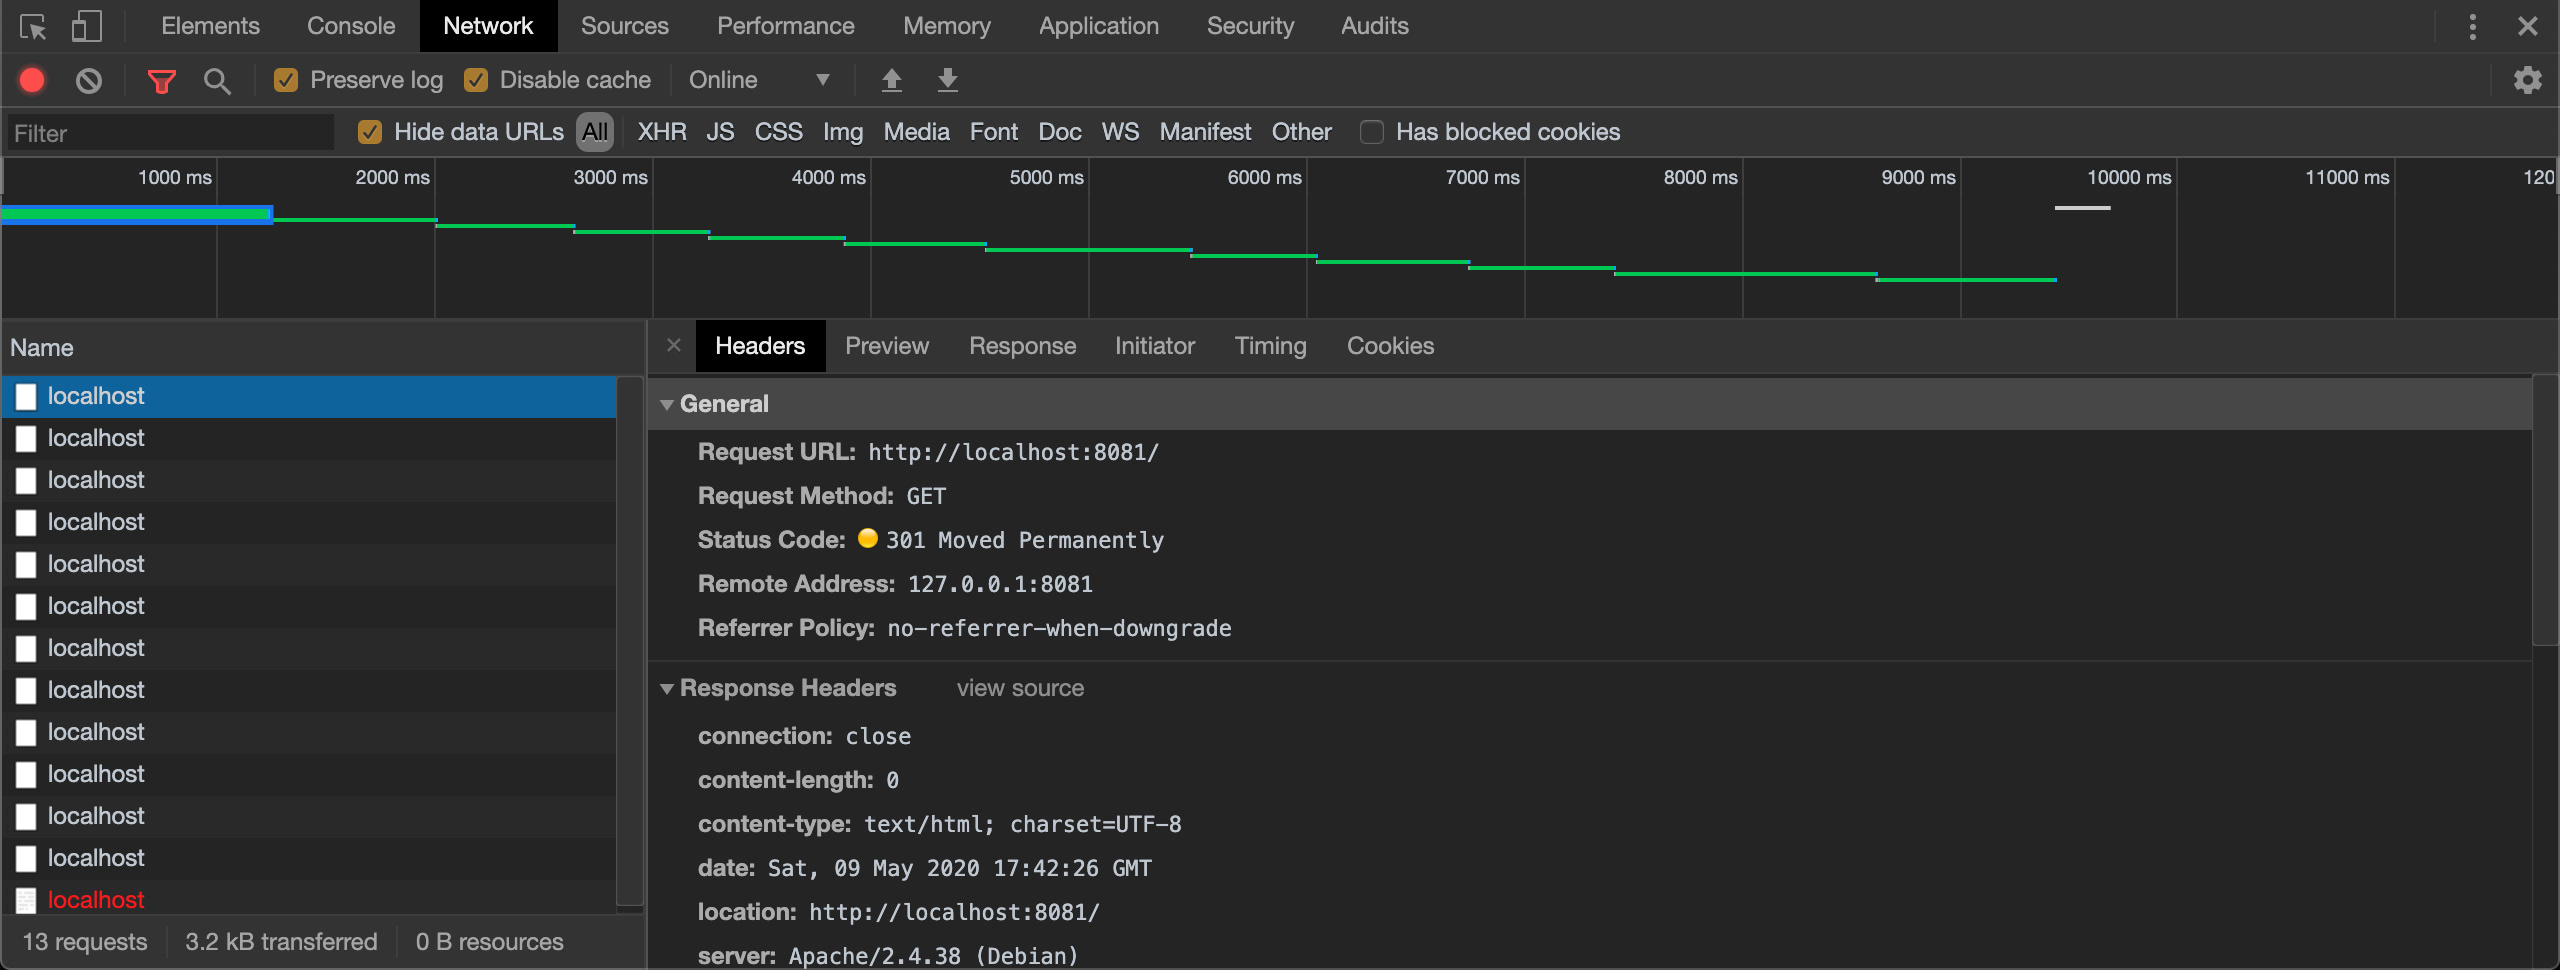This screenshot has height=970, width=2560.
Task: Open the Sources tab
Action: (624, 26)
